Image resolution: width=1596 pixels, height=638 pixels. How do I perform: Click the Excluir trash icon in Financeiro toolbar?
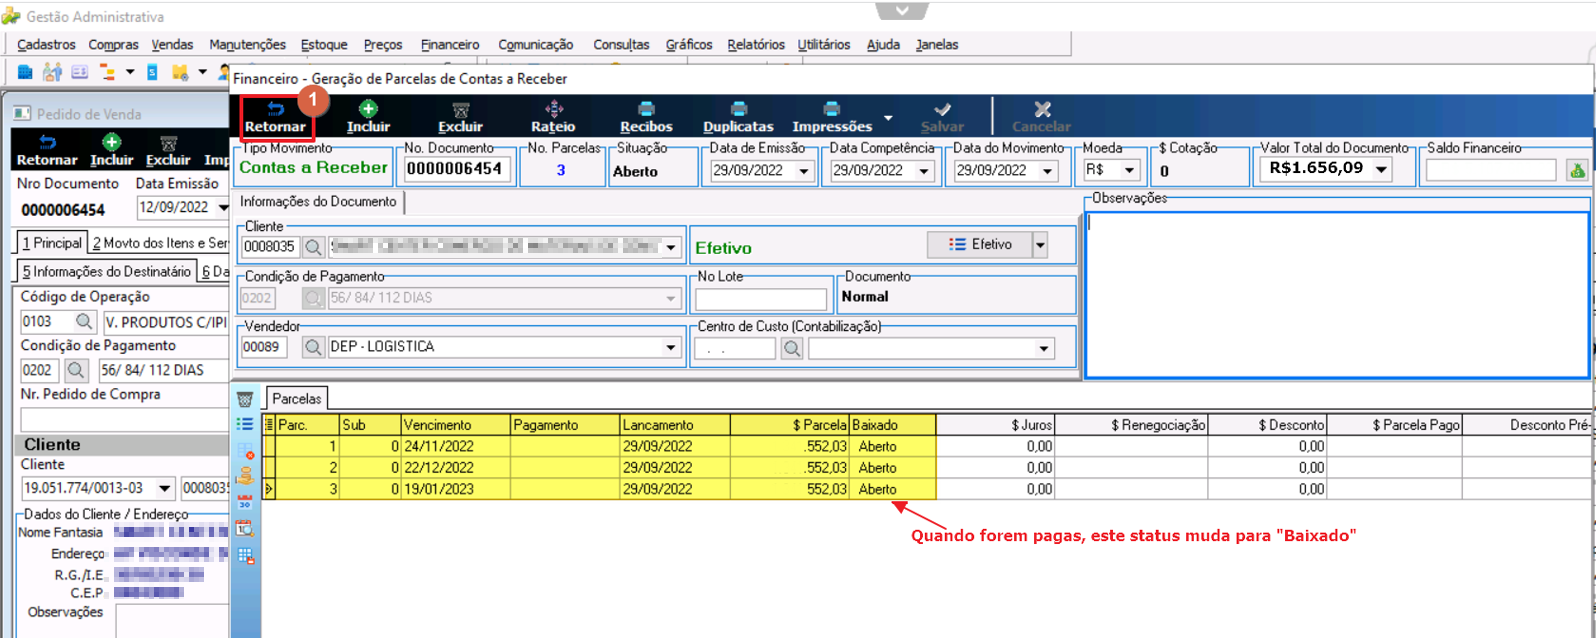460,109
